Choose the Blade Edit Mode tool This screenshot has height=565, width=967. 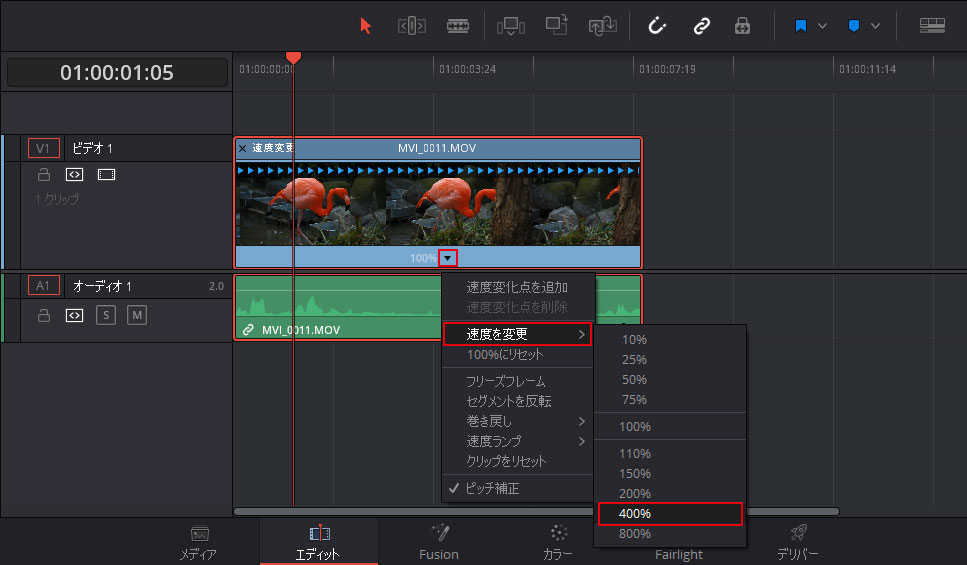pos(458,26)
